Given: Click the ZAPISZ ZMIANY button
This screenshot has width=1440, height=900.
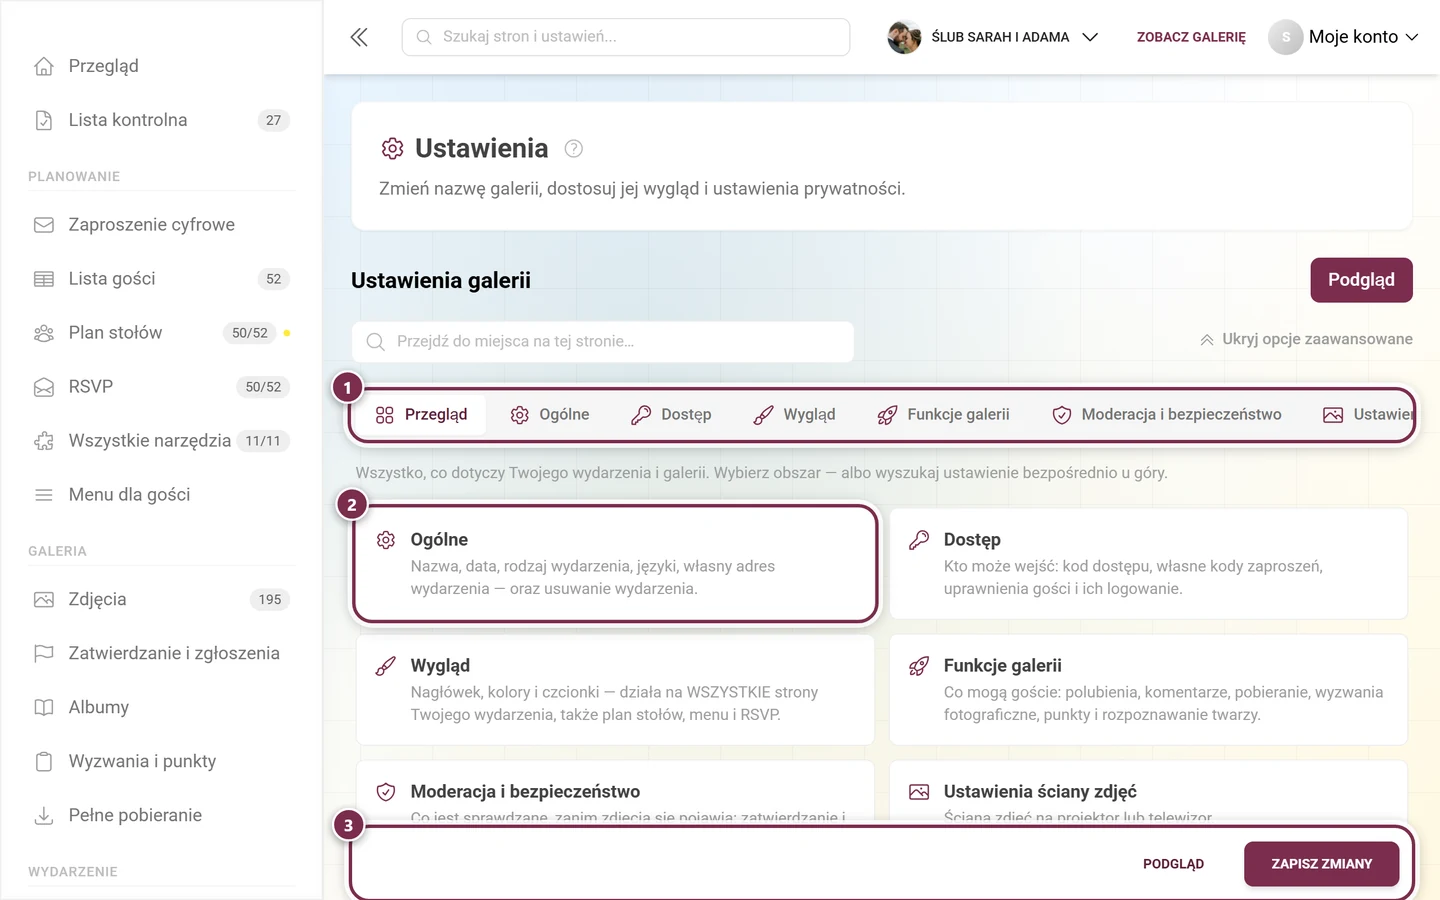Looking at the screenshot, I should tap(1321, 864).
